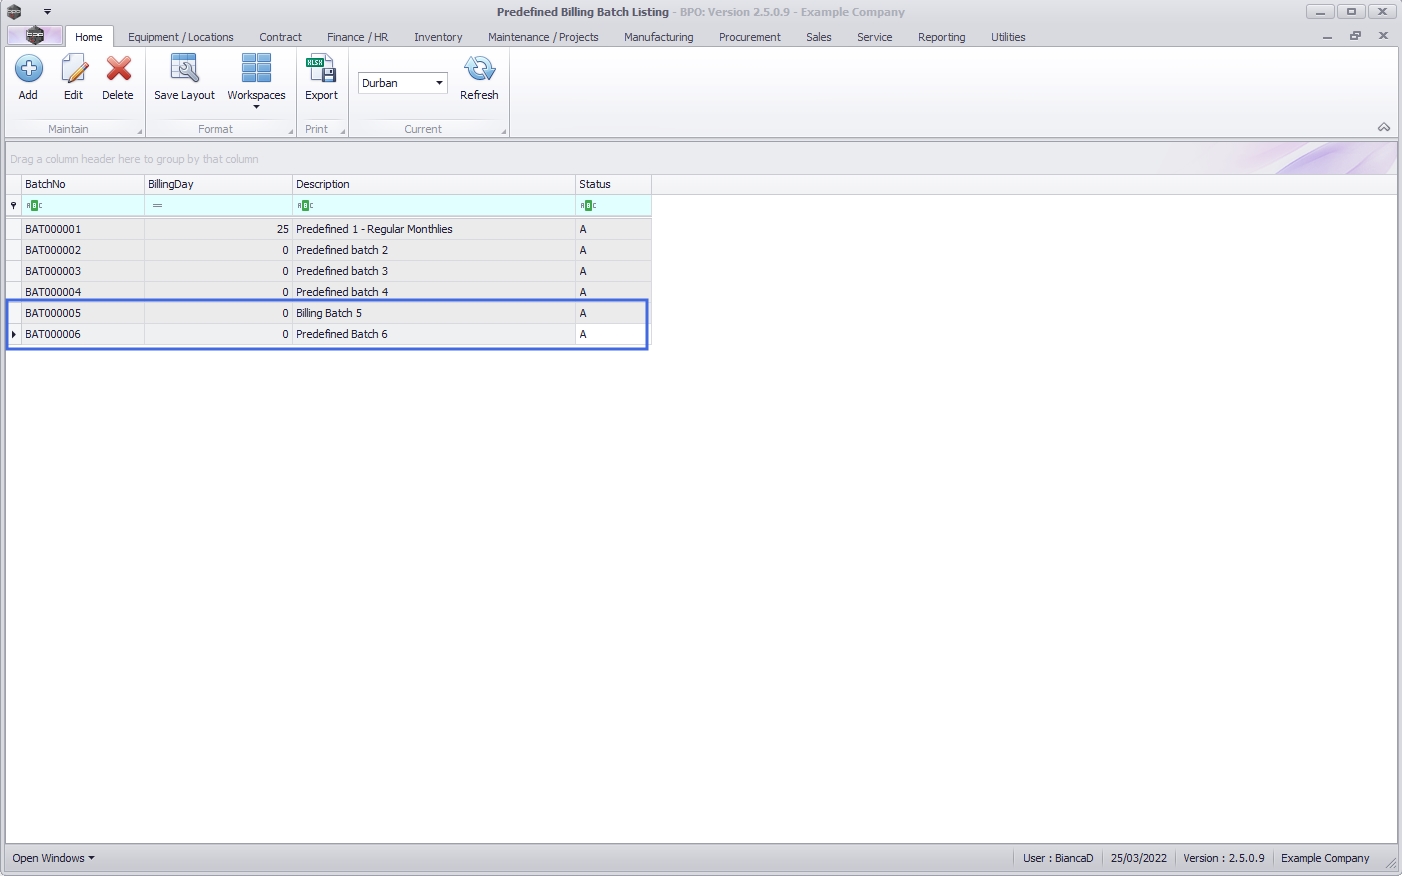Select batch BAT000004
1402x876 pixels.
tap(53, 292)
